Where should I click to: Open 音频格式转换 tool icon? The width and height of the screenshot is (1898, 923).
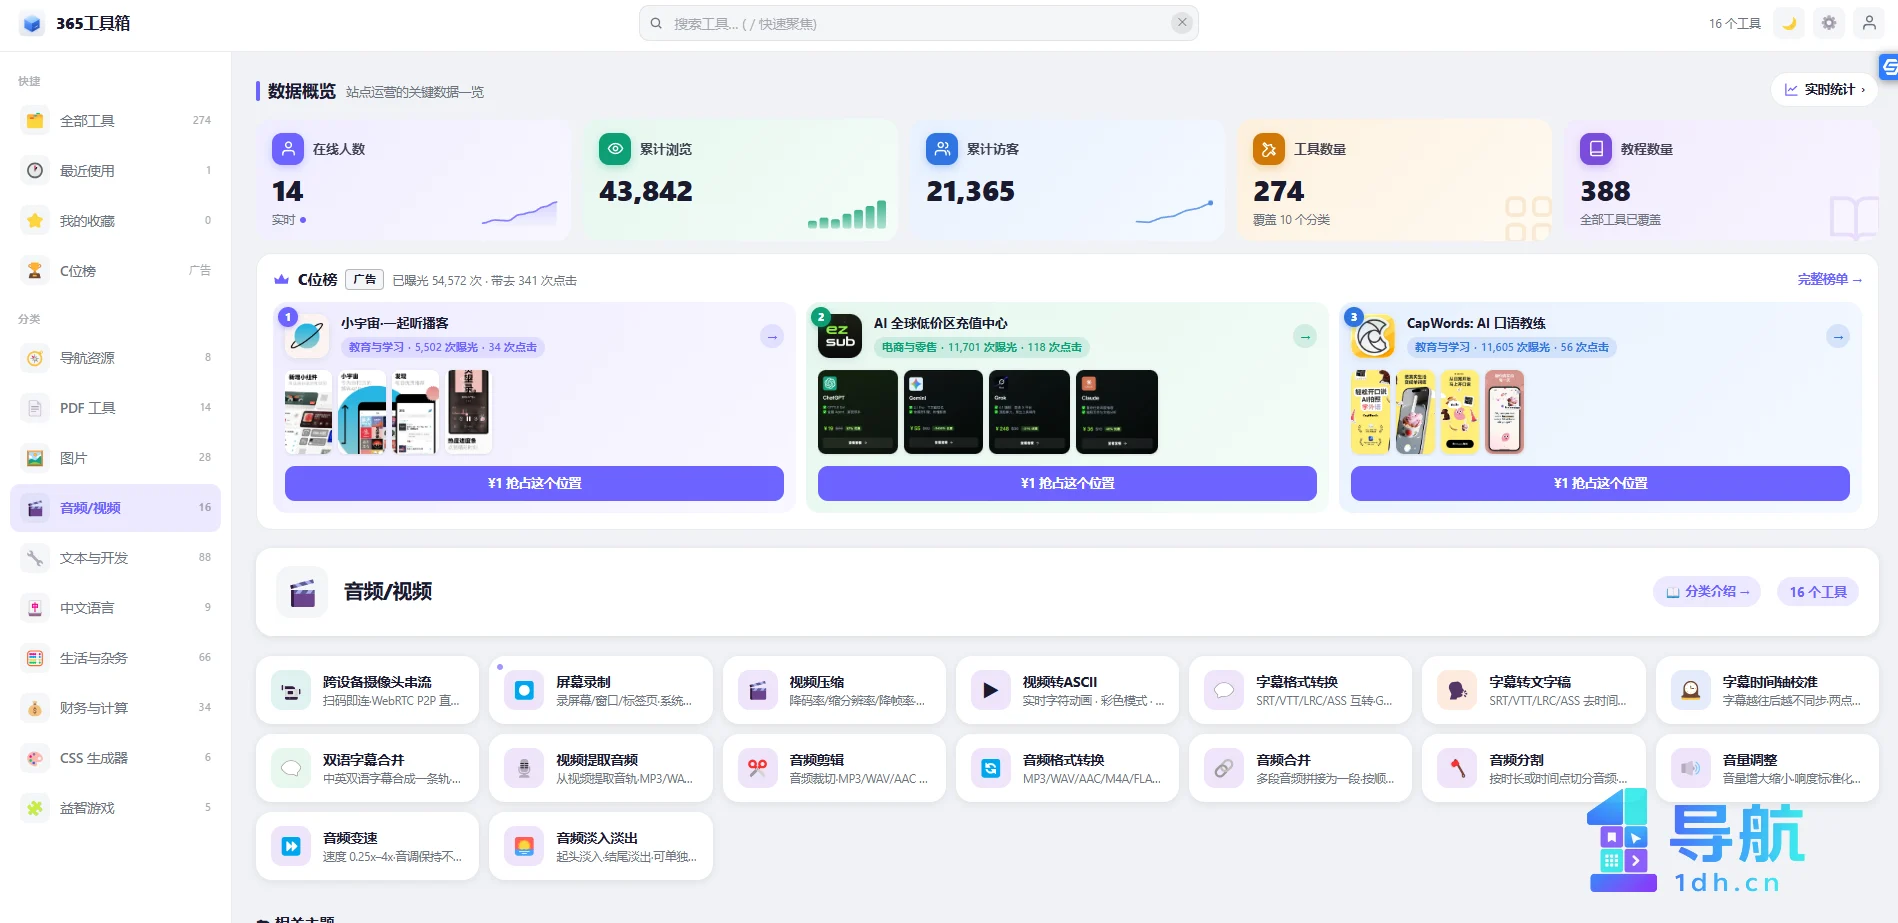point(991,768)
